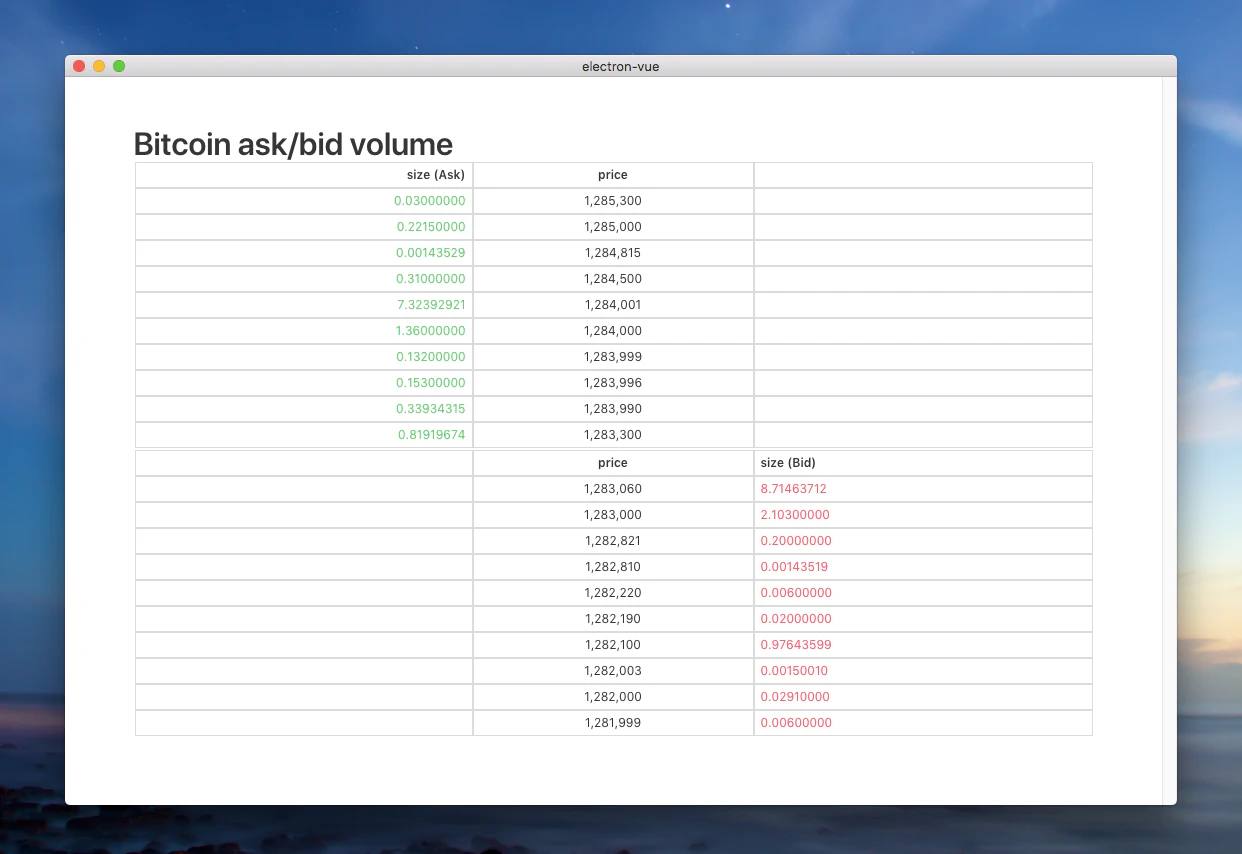Maximize the electron-vue window
Viewport: 1242px width, 854px height.
(x=119, y=66)
